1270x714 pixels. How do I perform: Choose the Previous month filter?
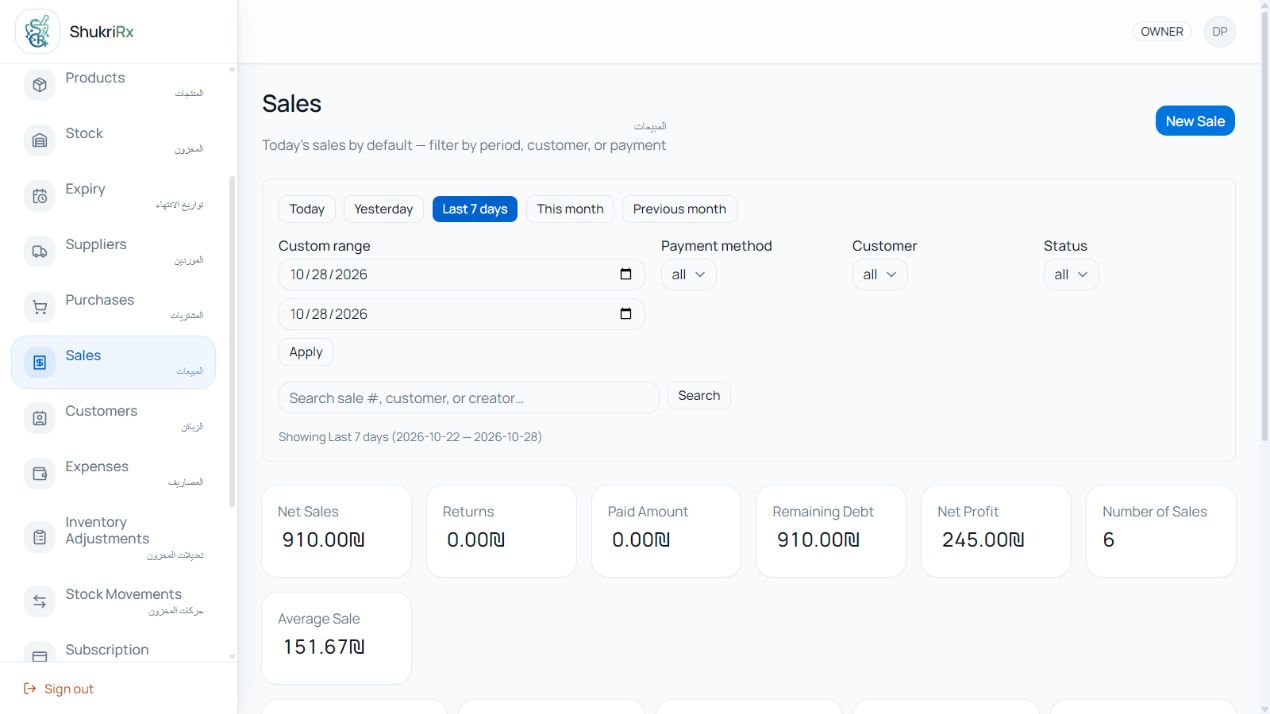point(679,209)
